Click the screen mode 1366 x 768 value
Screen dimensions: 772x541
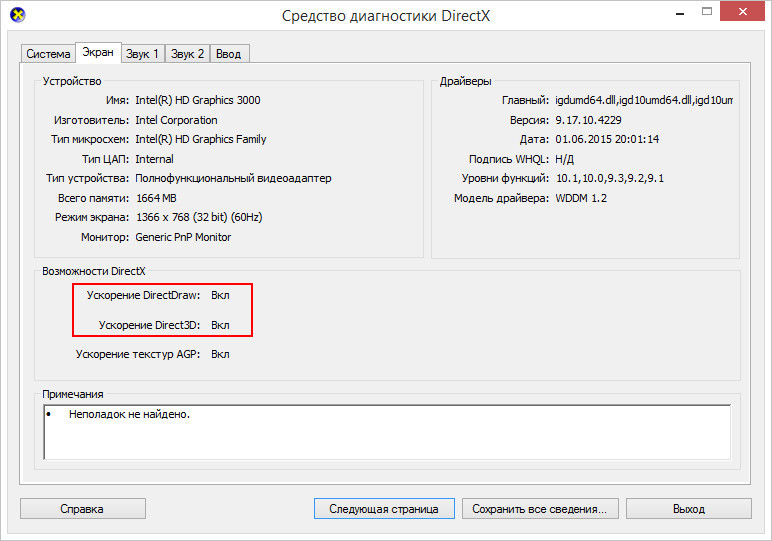pos(198,217)
